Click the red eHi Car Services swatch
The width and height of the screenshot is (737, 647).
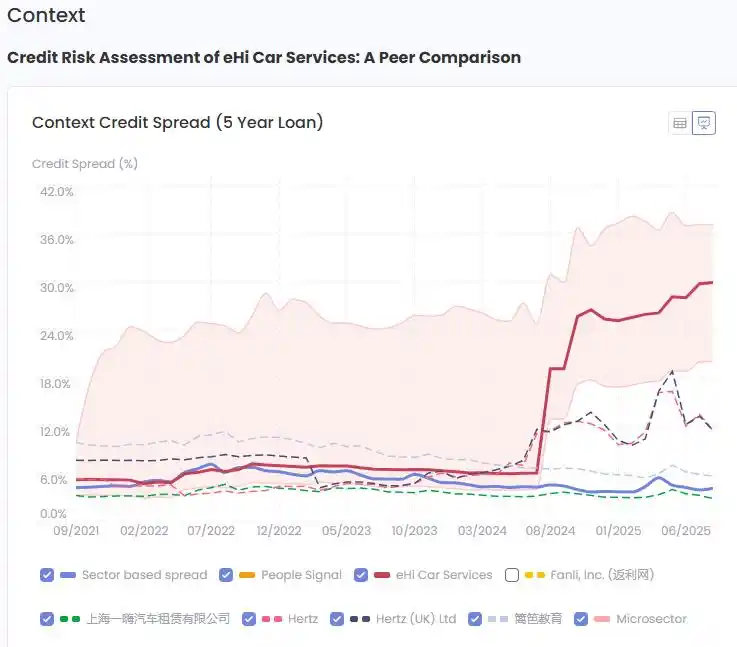pos(382,575)
